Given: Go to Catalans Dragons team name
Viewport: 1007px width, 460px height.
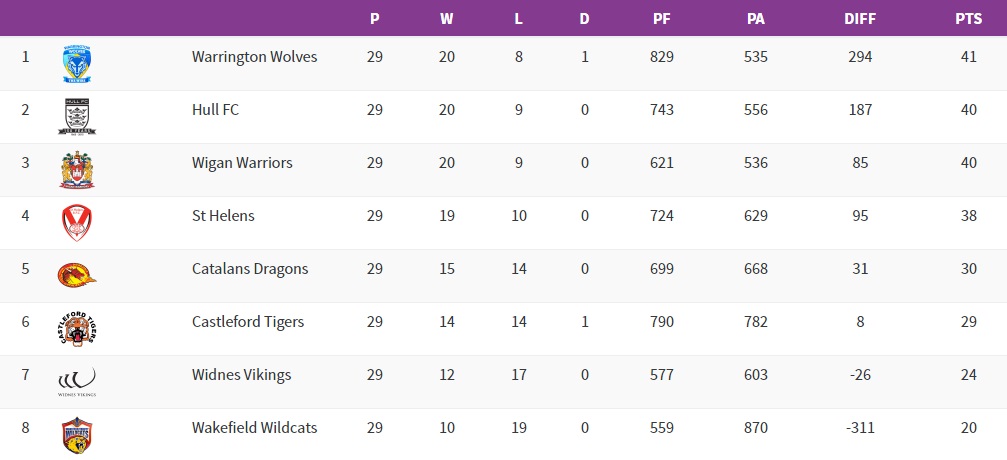Looking at the screenshot, I should click(250, 269).
